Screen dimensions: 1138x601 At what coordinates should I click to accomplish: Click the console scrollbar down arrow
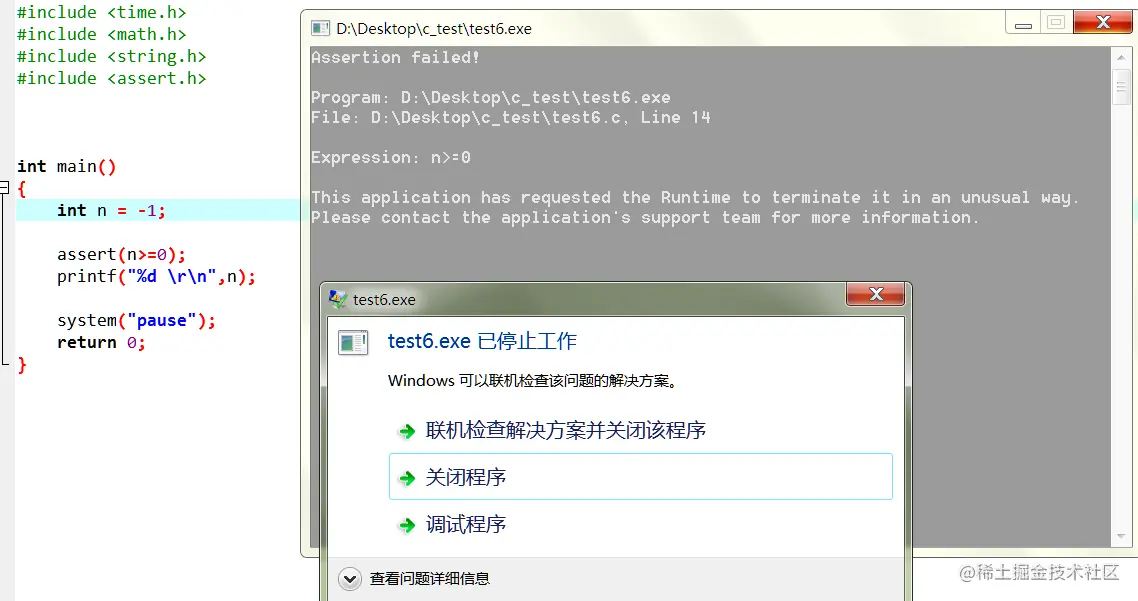(1121, 536)
